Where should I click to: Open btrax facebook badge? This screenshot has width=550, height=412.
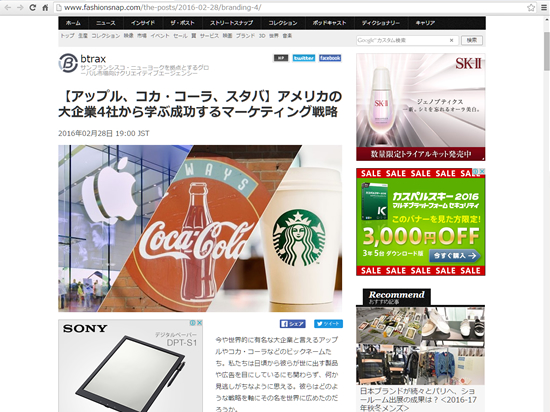pyautogui.click(x=330, y=58)
